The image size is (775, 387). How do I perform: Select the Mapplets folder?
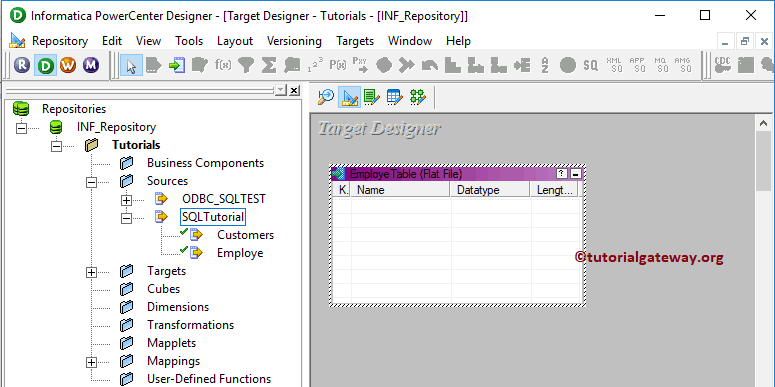pyautogui.click(x=172, y=343)
